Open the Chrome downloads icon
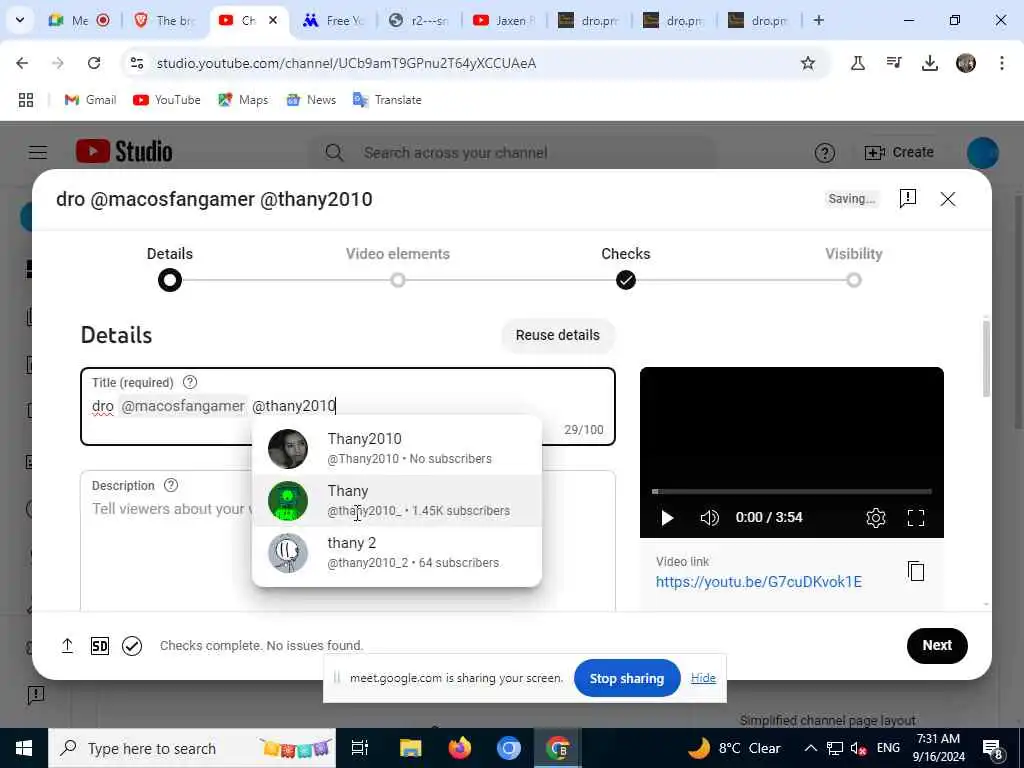This screenshot has height=768, width=1024. click(930, 63)
